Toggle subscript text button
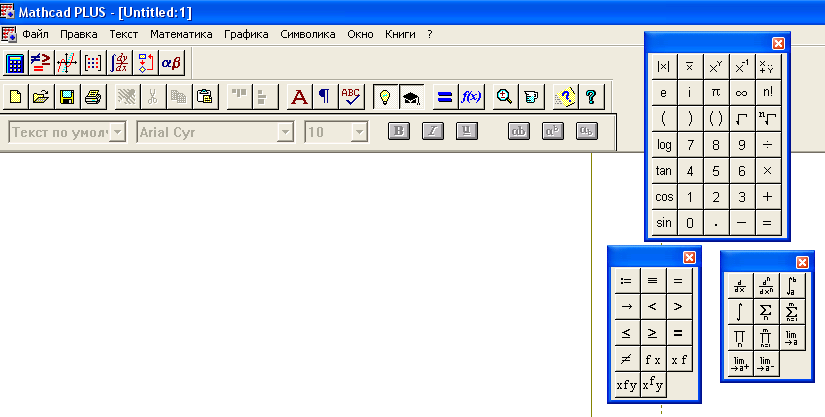825x417 pixels. click(587, 131)
